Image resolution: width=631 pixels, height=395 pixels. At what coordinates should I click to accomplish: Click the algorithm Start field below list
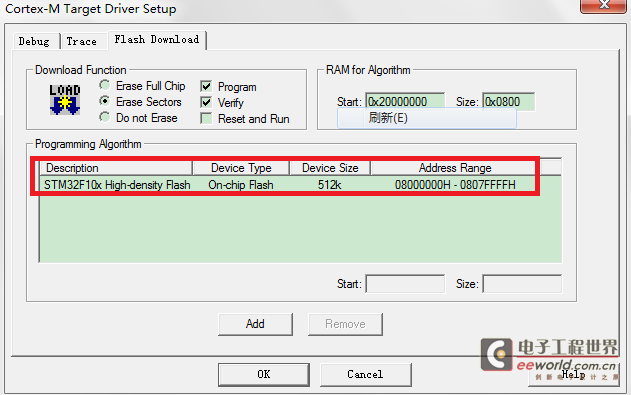[x=405, y=284]
